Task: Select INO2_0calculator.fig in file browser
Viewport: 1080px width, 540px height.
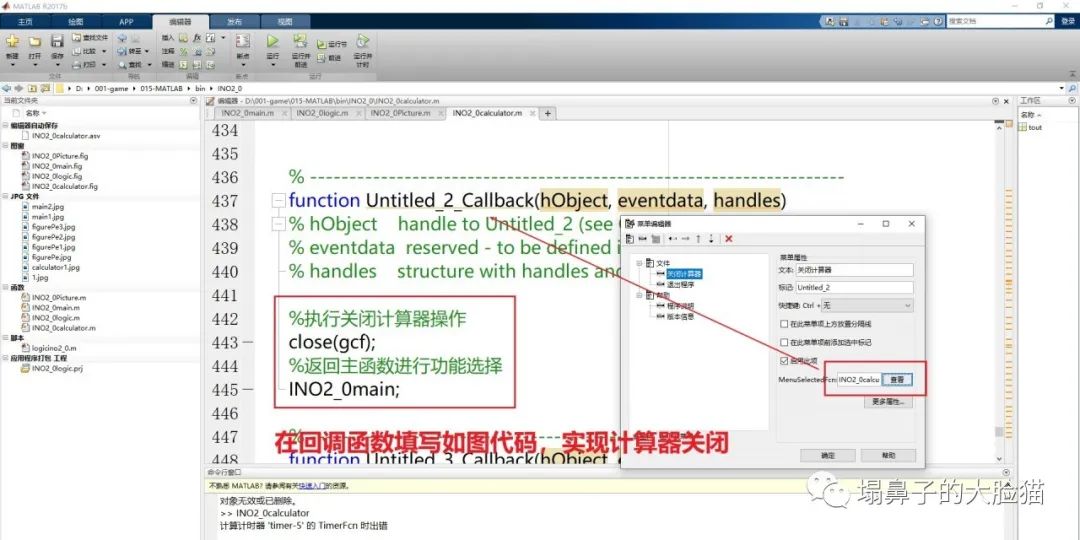Action: pyautogui.click(x=65, y=186)
